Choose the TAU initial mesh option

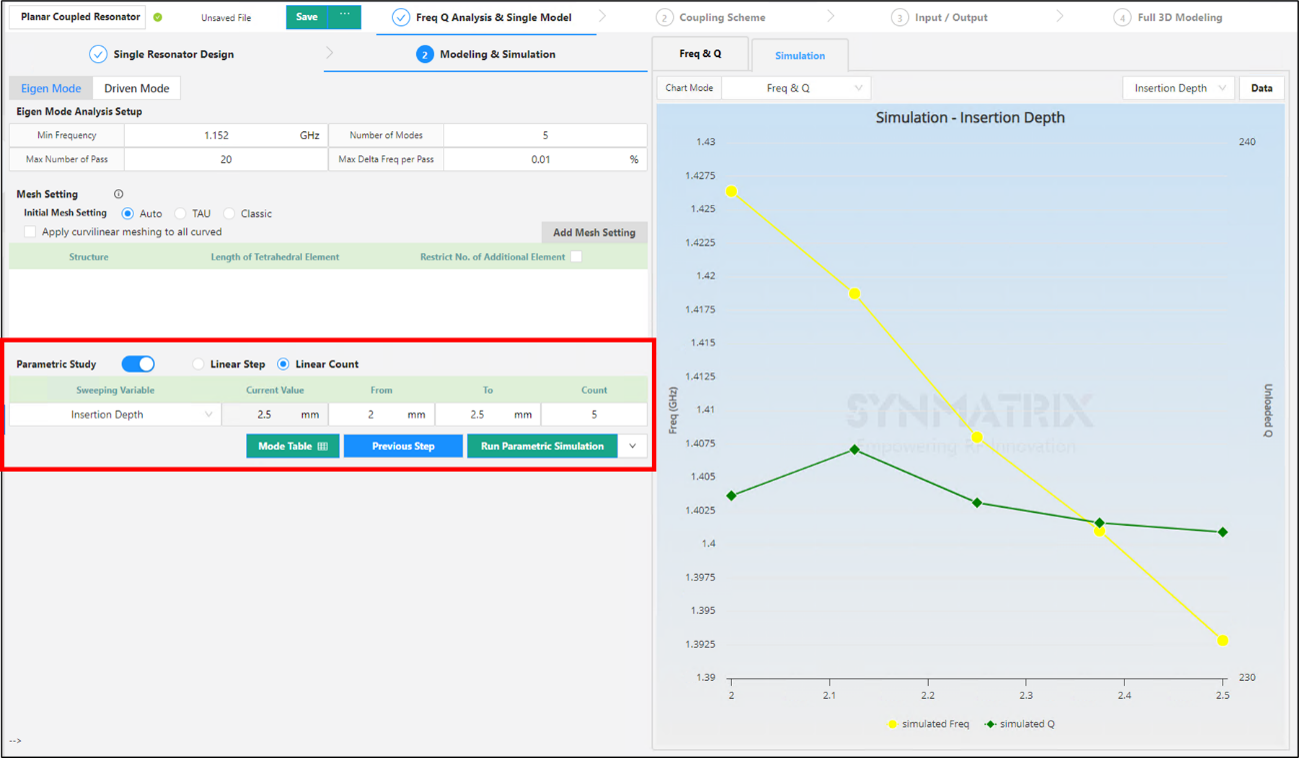coord(180,214)
